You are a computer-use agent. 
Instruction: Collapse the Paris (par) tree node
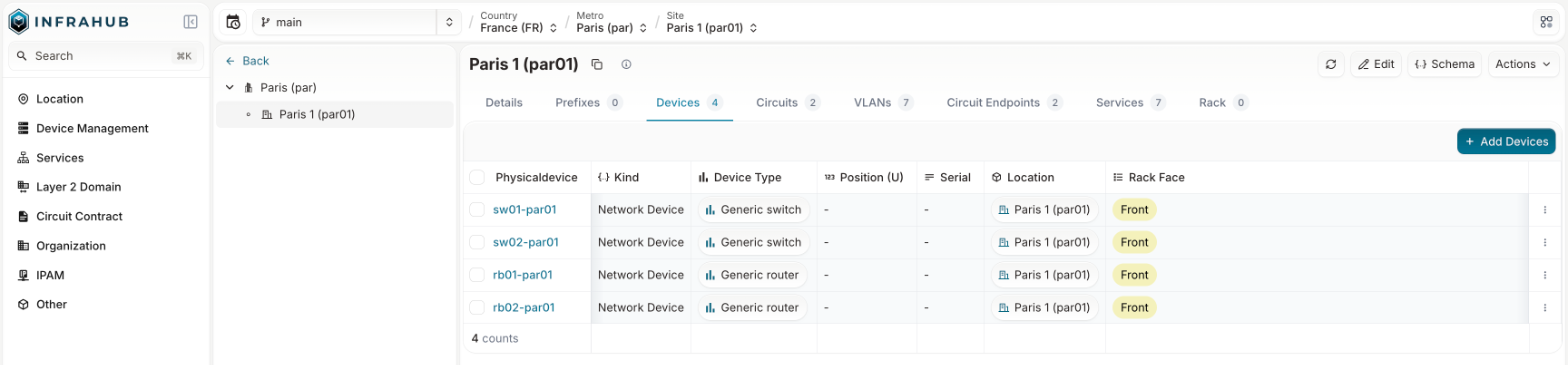point(230,88)
